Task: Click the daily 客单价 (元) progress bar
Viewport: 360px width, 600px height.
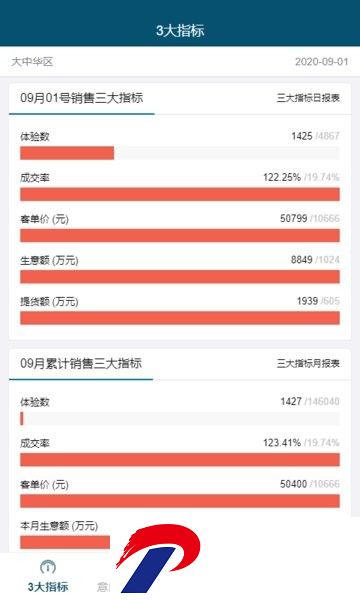Action: click(180, 236)
